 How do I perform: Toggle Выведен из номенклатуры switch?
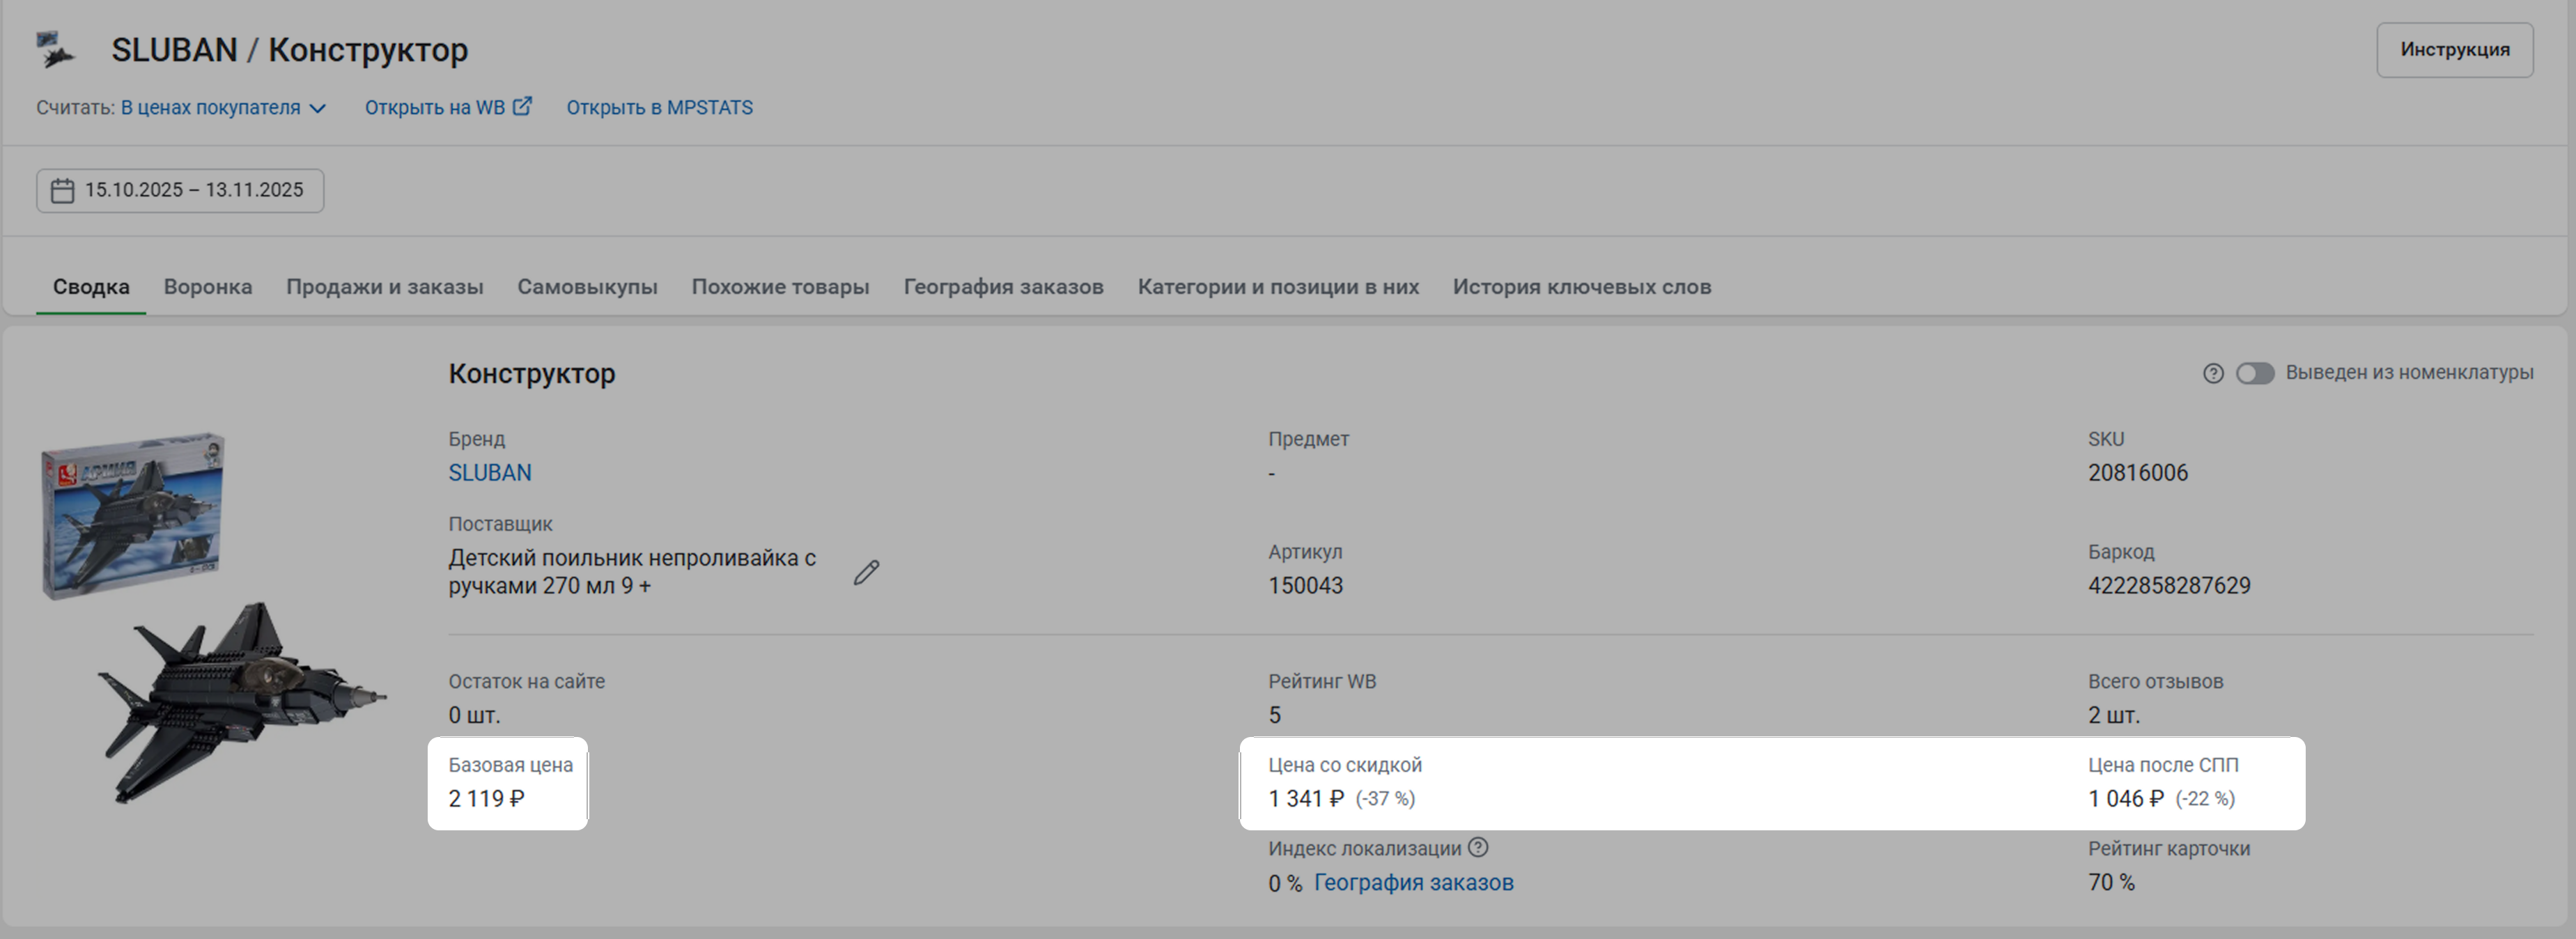click(2255, 373)
